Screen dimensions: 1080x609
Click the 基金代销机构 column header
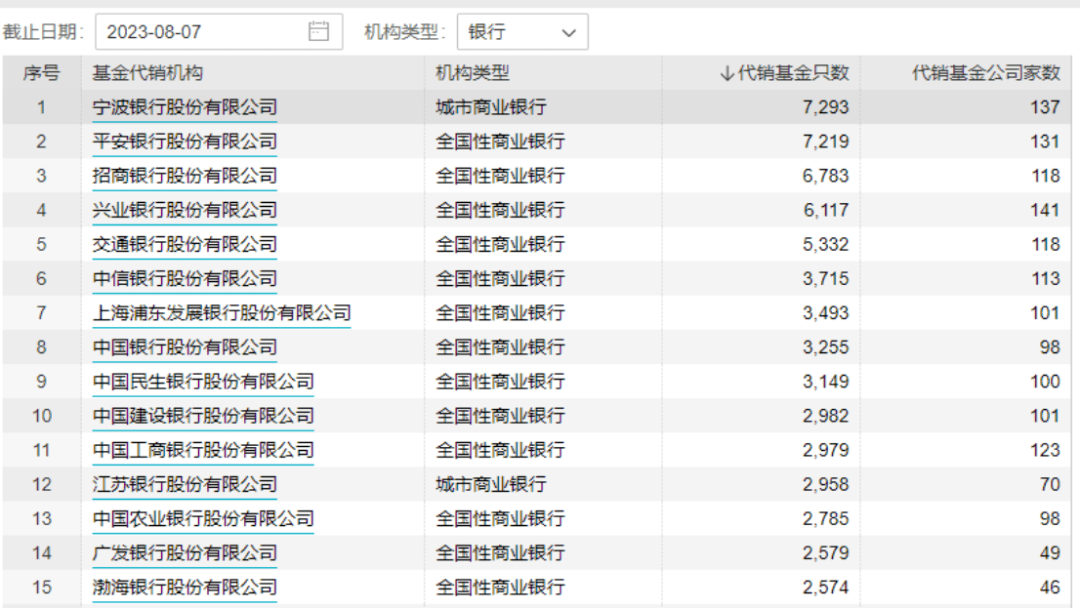tap(148, 73)
